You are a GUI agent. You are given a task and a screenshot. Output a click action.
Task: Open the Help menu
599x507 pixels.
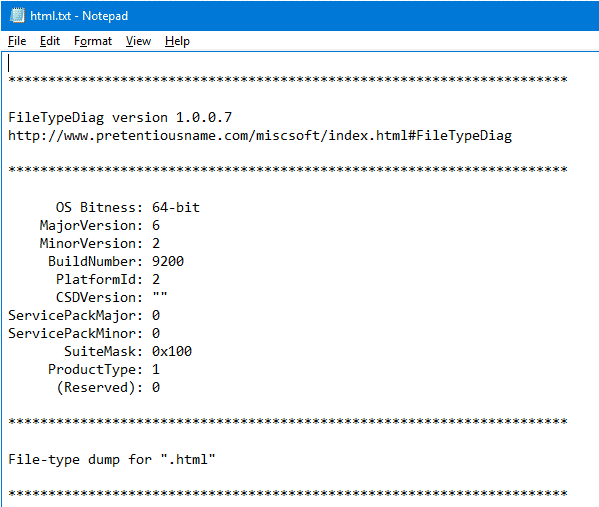click(177, 41)
